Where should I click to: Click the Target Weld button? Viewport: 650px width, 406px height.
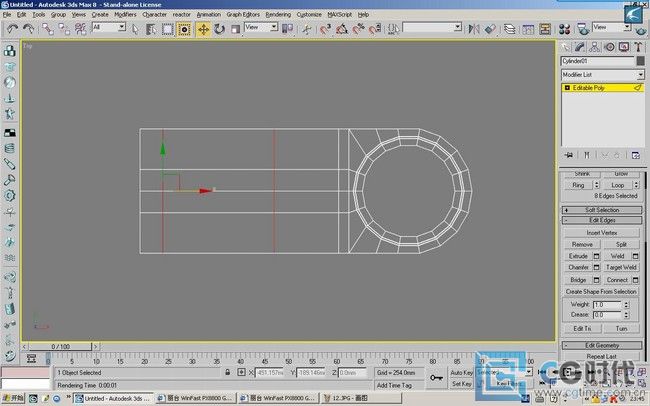tap(621, 267)
